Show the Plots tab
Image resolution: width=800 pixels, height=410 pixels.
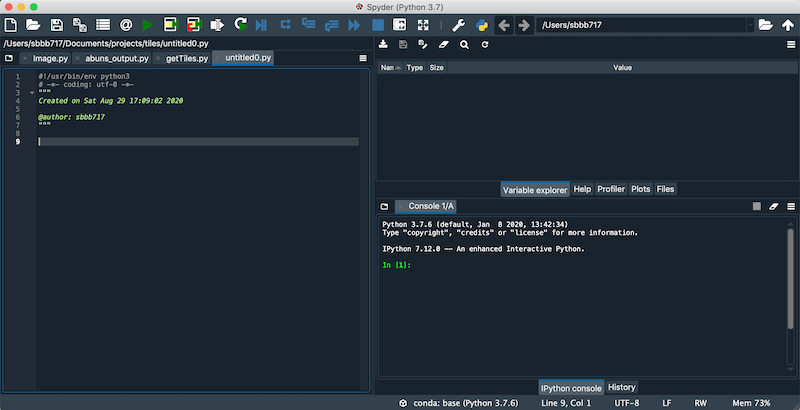click(x=640, y=189)
